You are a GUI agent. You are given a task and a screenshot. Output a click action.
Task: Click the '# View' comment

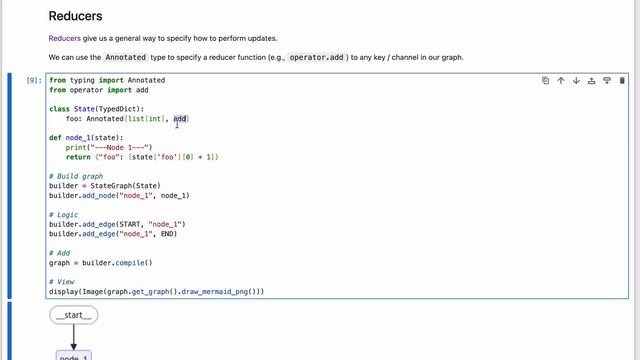[62, 282]
